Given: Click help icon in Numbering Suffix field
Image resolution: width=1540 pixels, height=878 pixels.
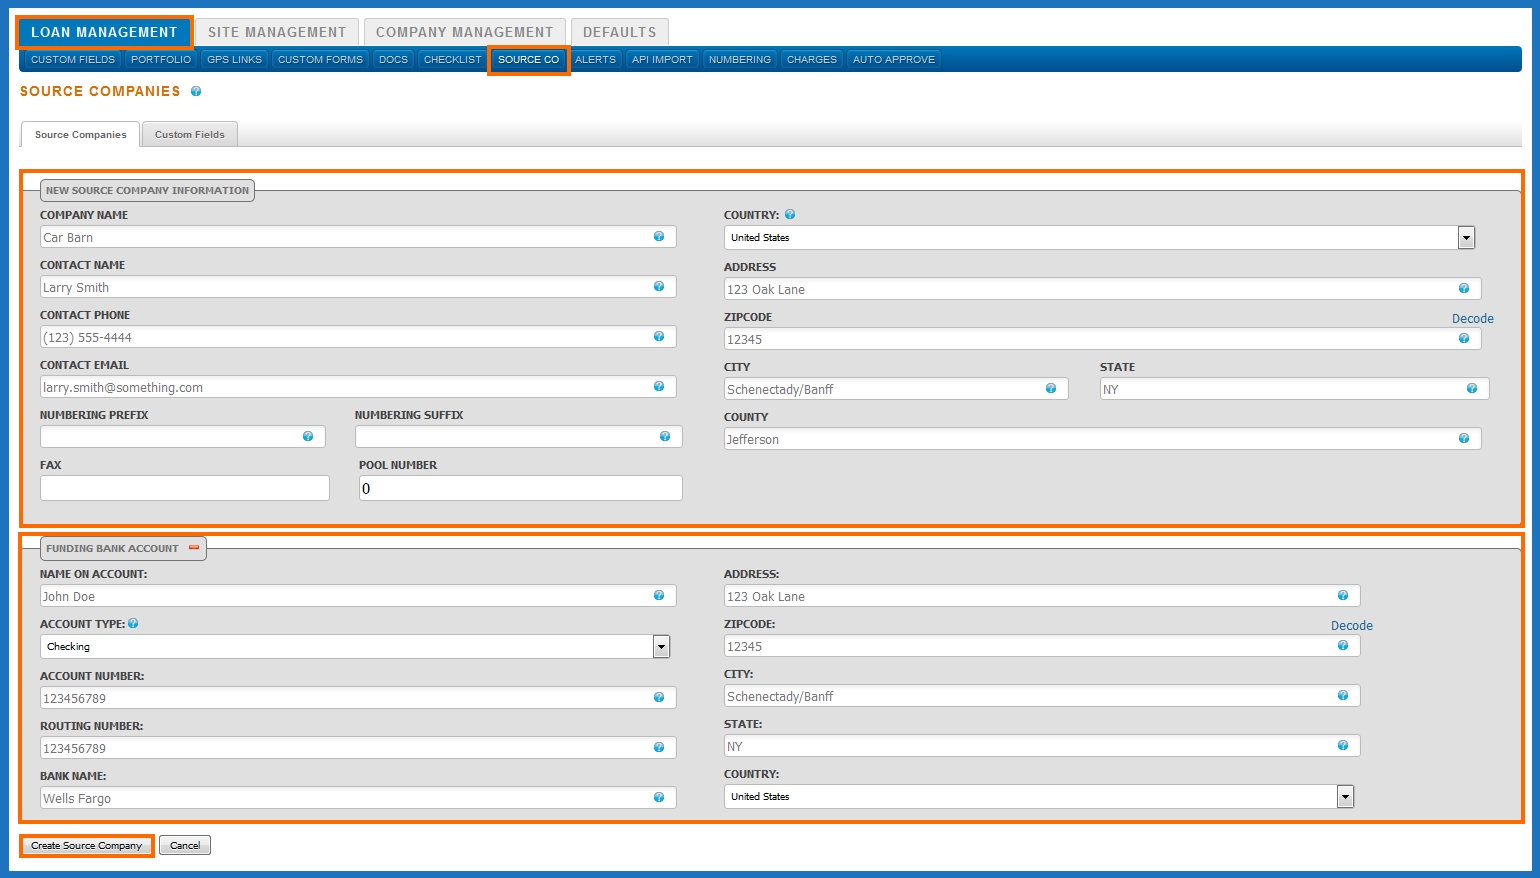Looking at the screenshot, I should coord(665,436).
